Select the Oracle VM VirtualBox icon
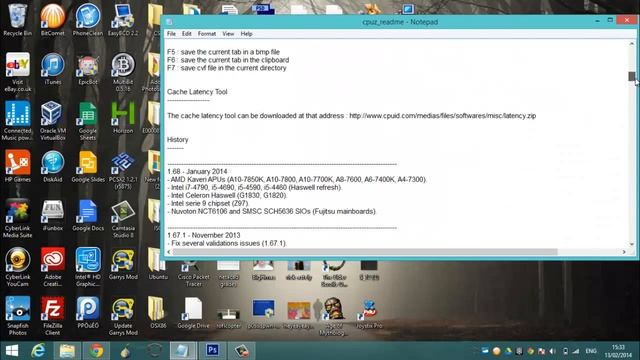 tap(53, 121)
